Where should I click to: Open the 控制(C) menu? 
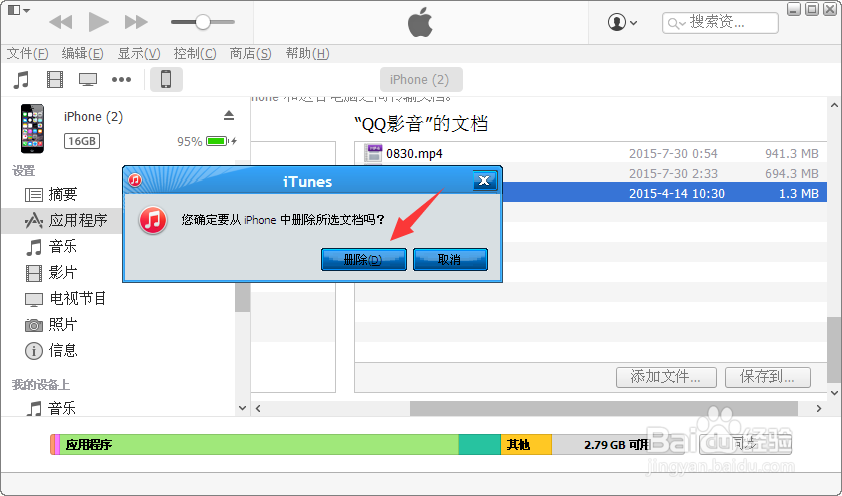[x=195, y=54]
